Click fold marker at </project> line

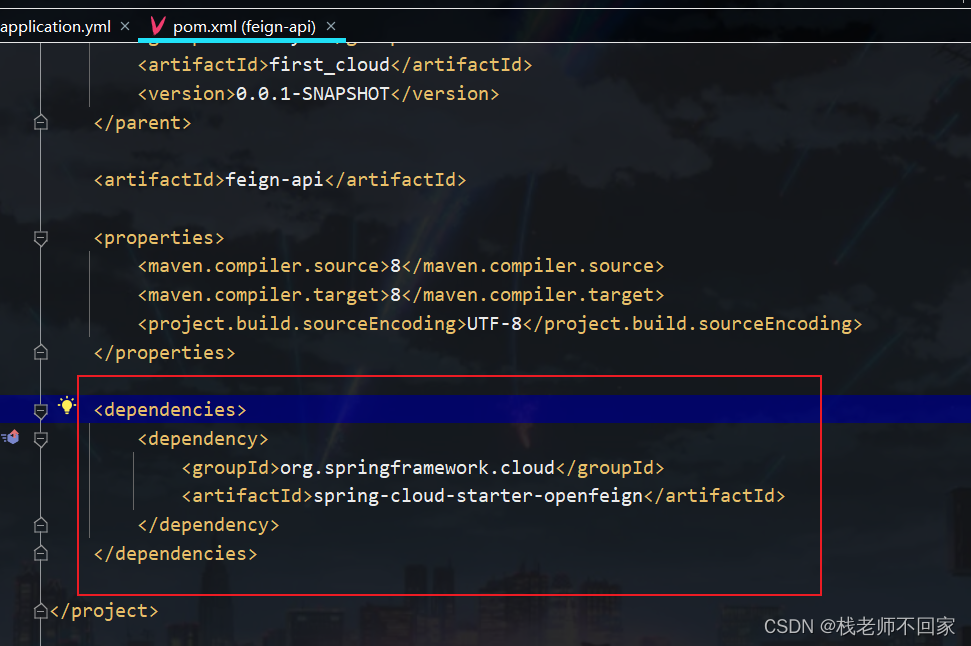pyautogui.click(x=41, y=611)
